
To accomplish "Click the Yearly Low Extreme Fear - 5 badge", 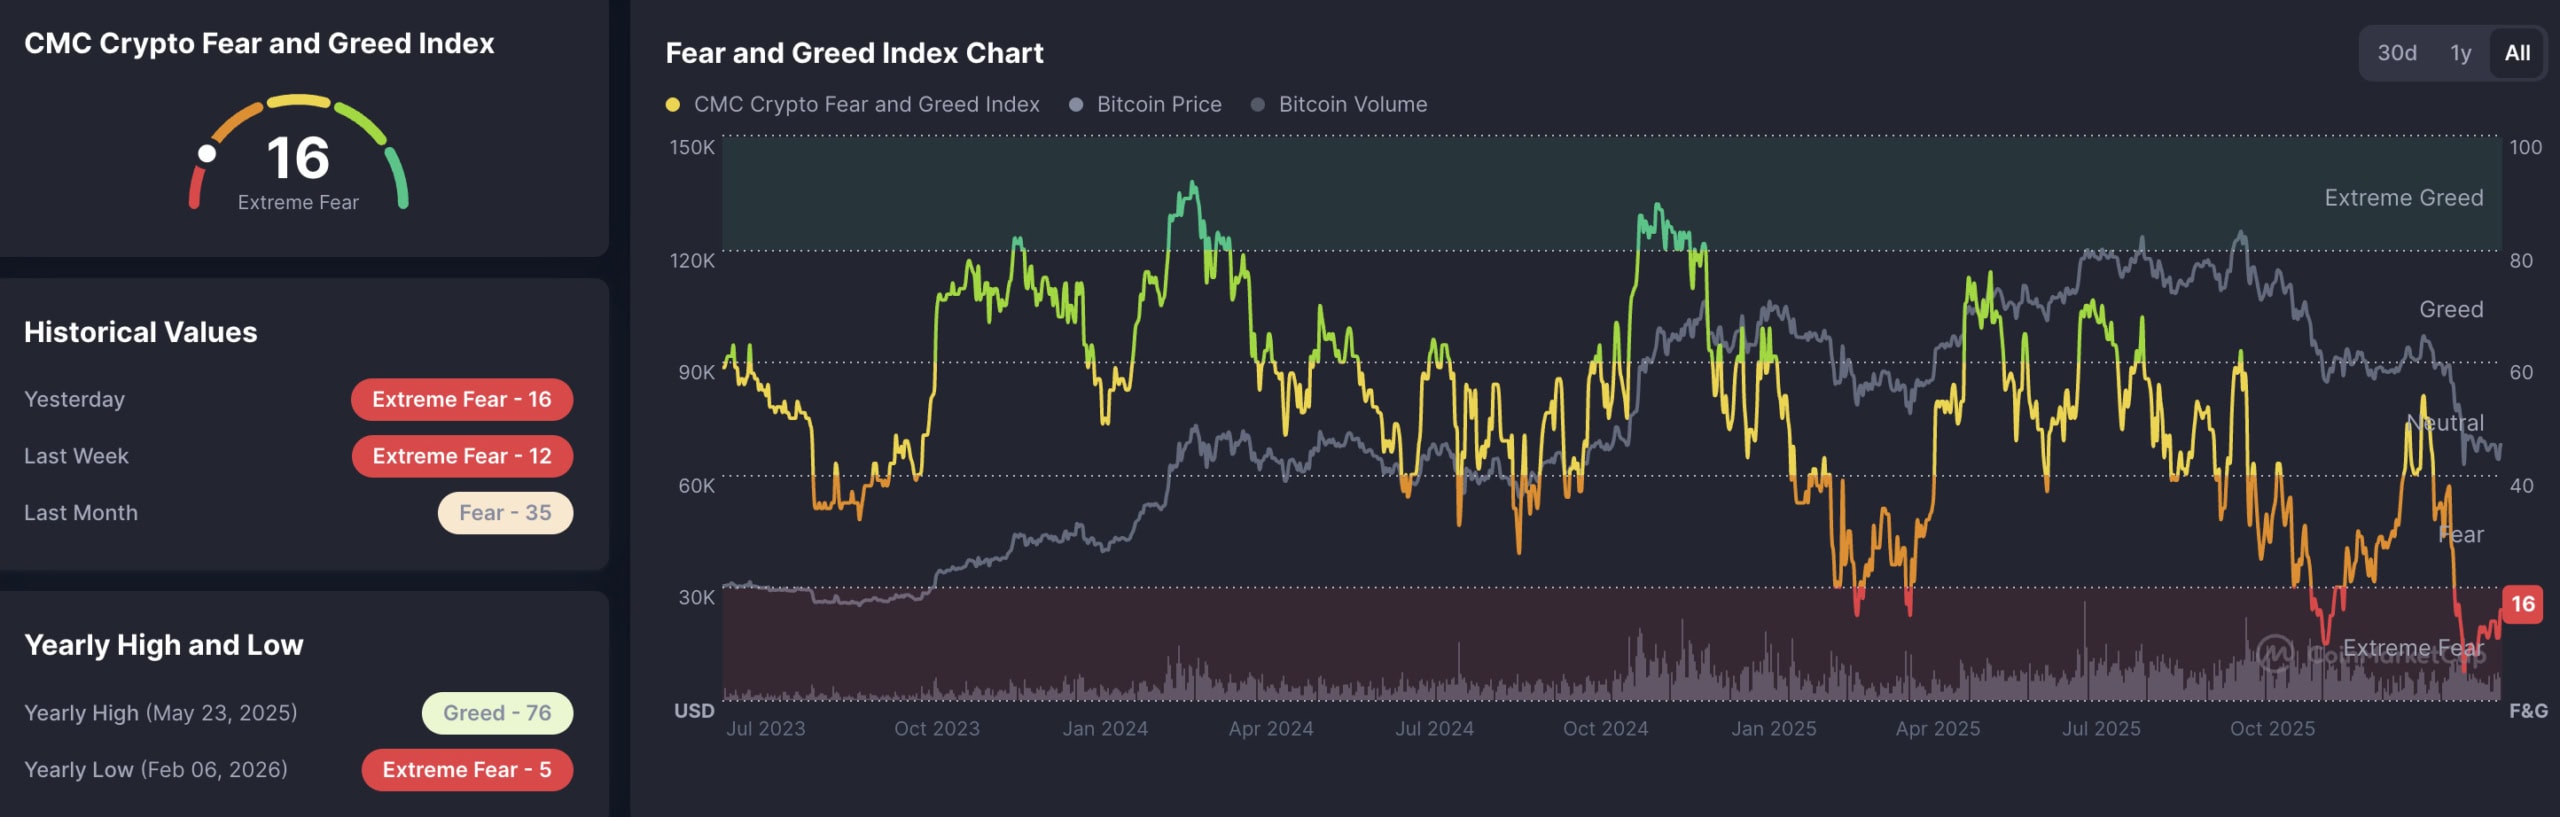I will click(466, 770).
